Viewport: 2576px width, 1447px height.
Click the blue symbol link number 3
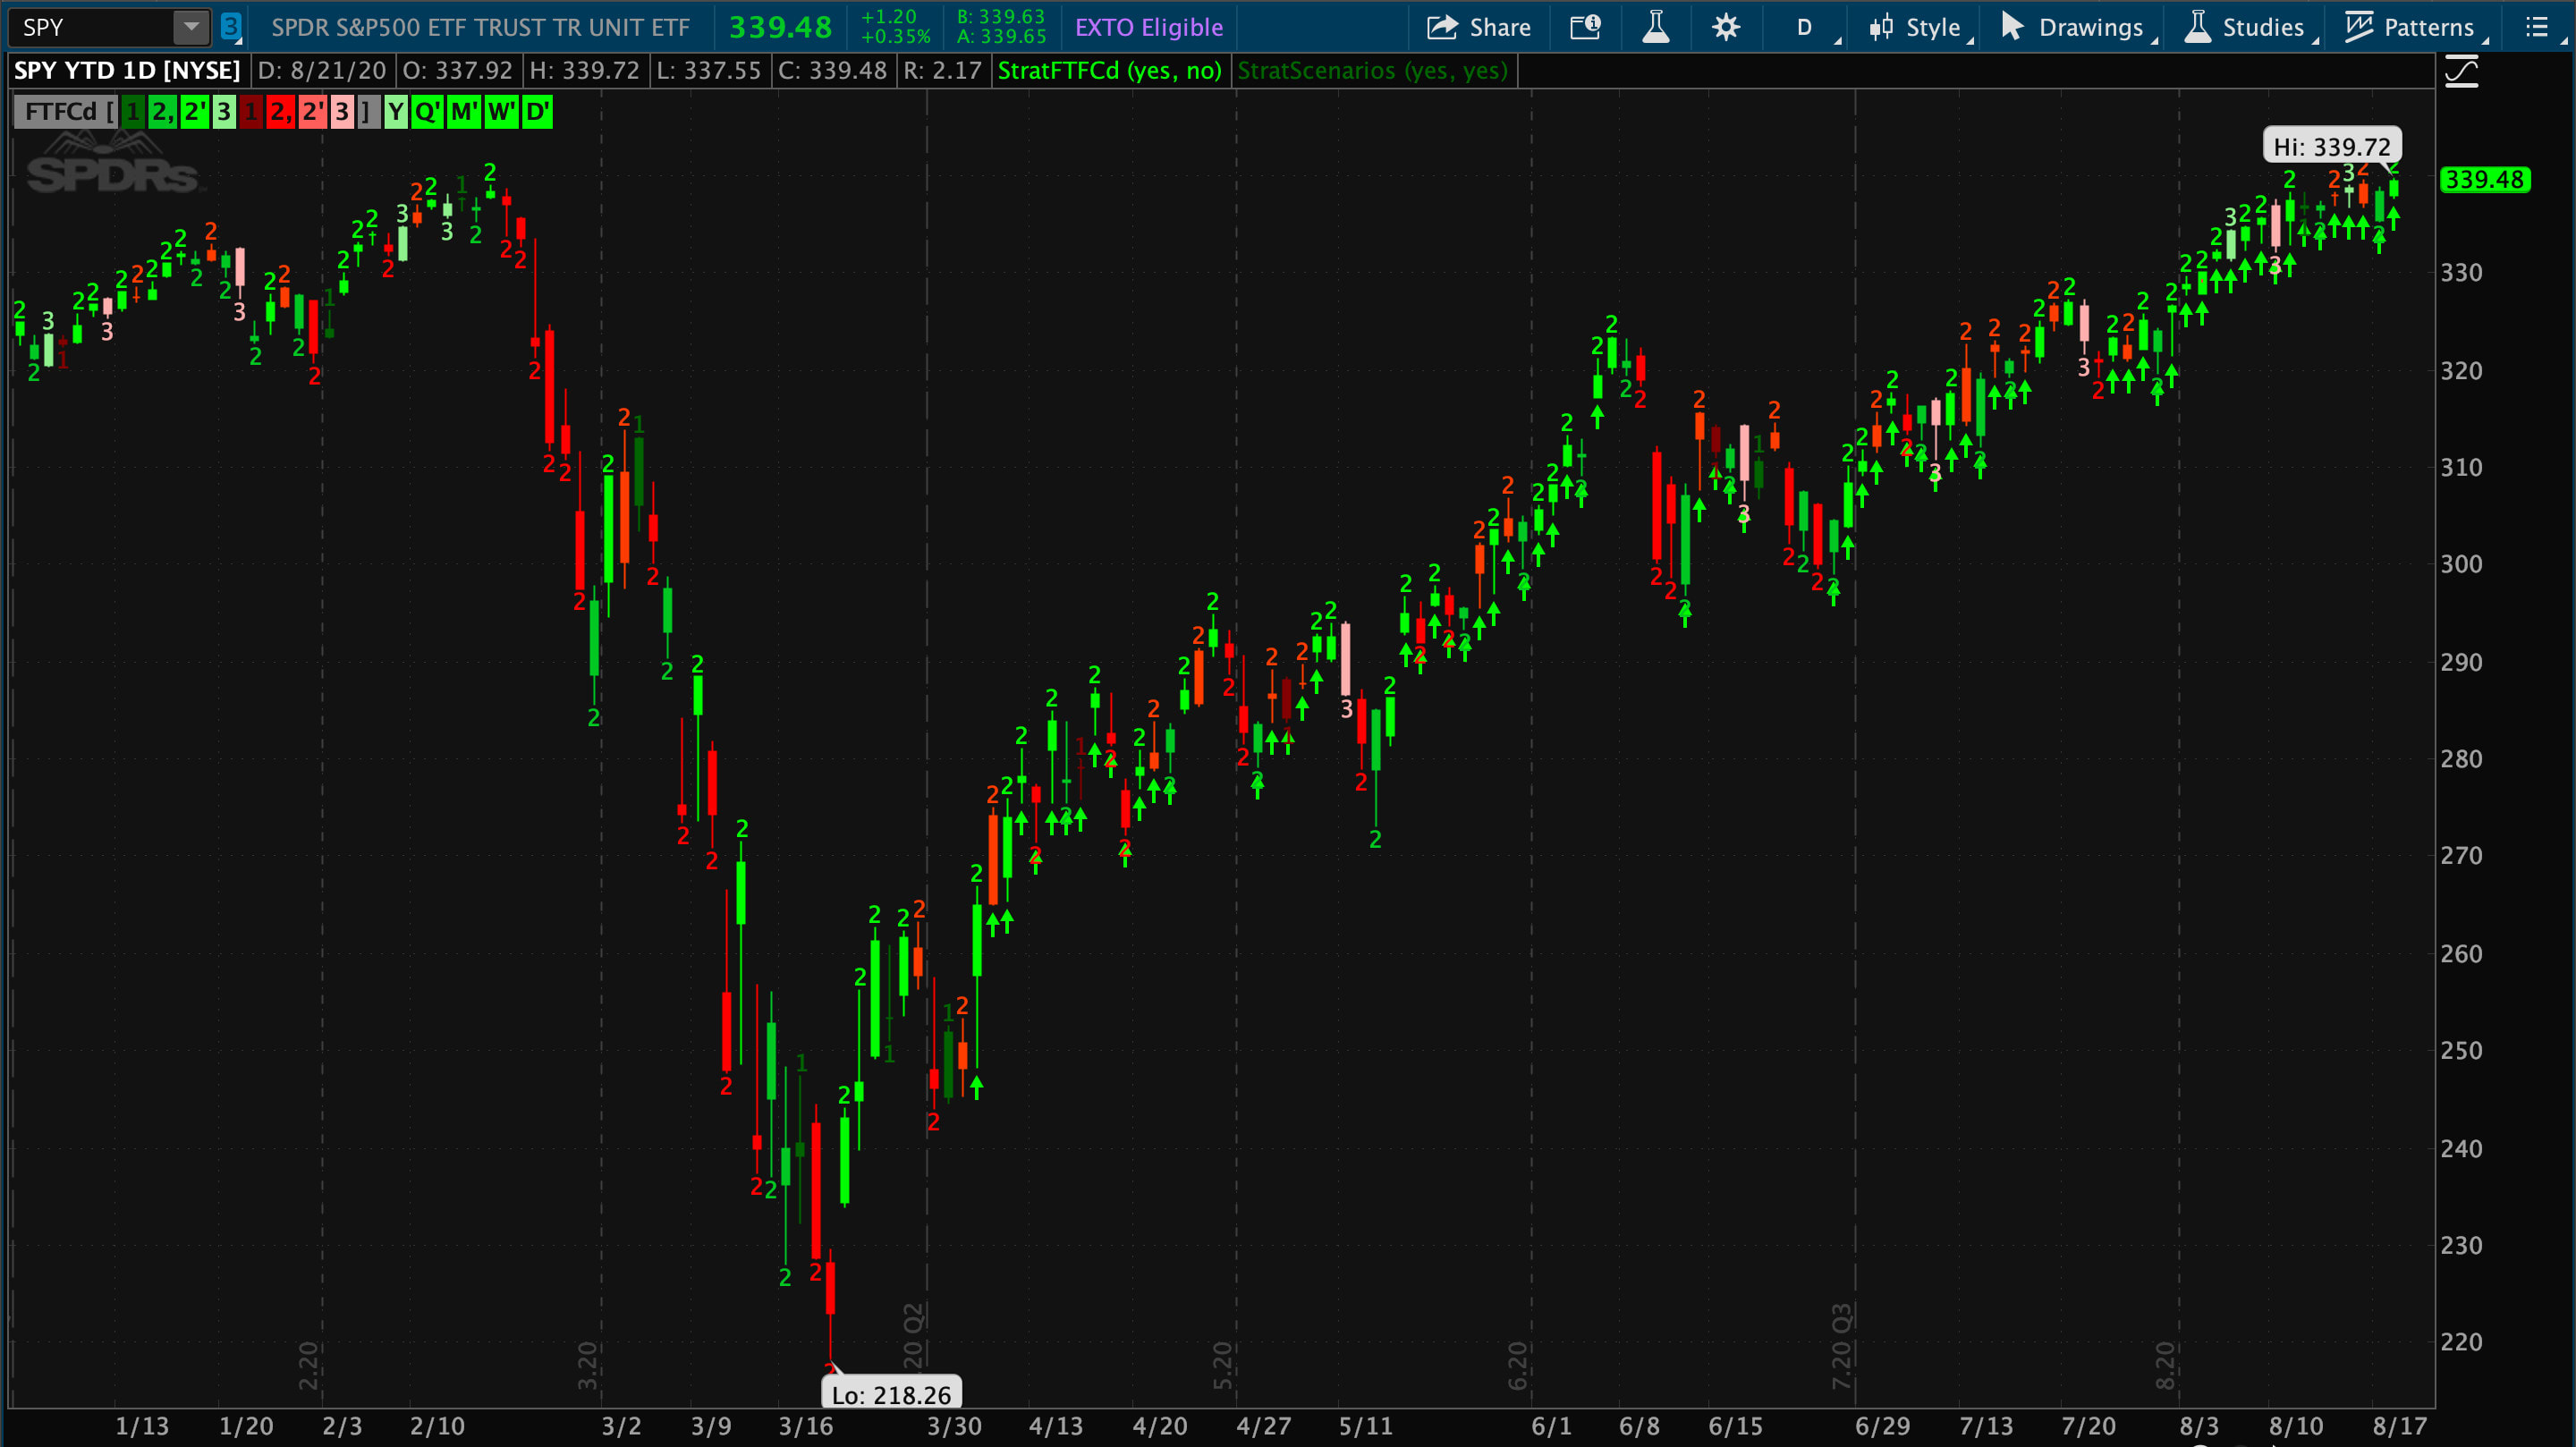click(x=230, y=27)
